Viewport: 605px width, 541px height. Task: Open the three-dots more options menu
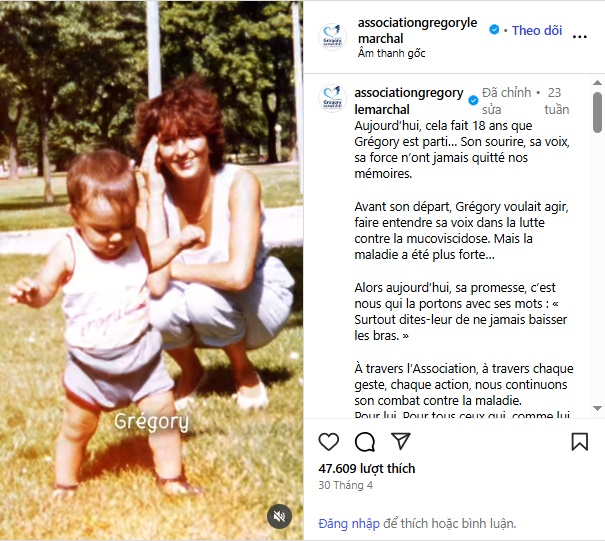click(x=580, y=37)
